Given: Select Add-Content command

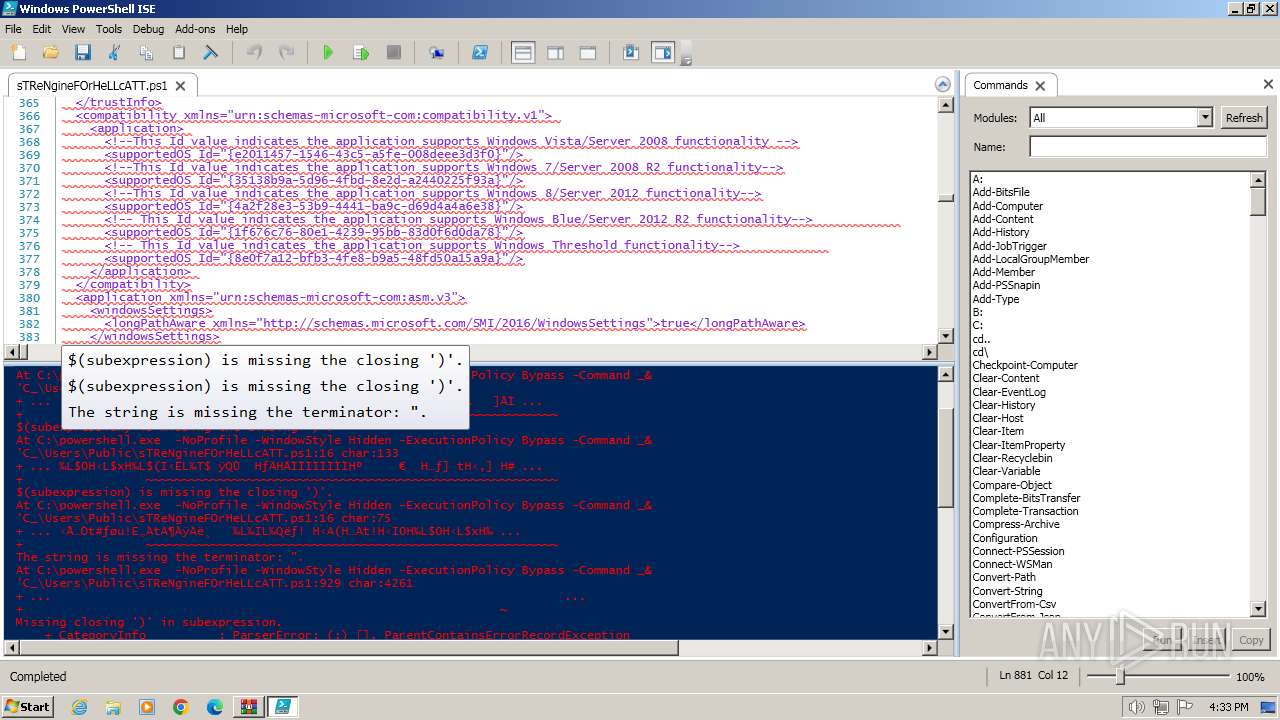Looking at the screenshot, I should tap(1003, 219).
